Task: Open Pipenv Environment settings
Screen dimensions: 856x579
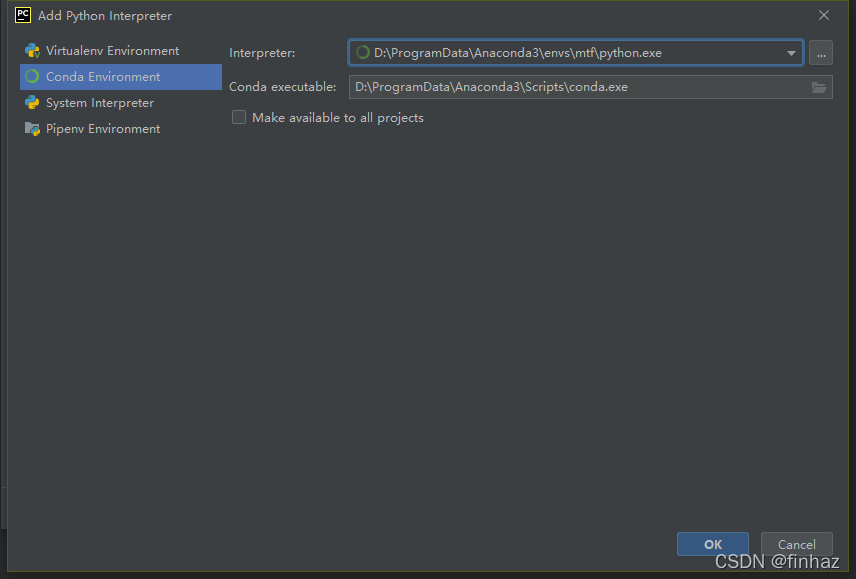Action: 121,129
